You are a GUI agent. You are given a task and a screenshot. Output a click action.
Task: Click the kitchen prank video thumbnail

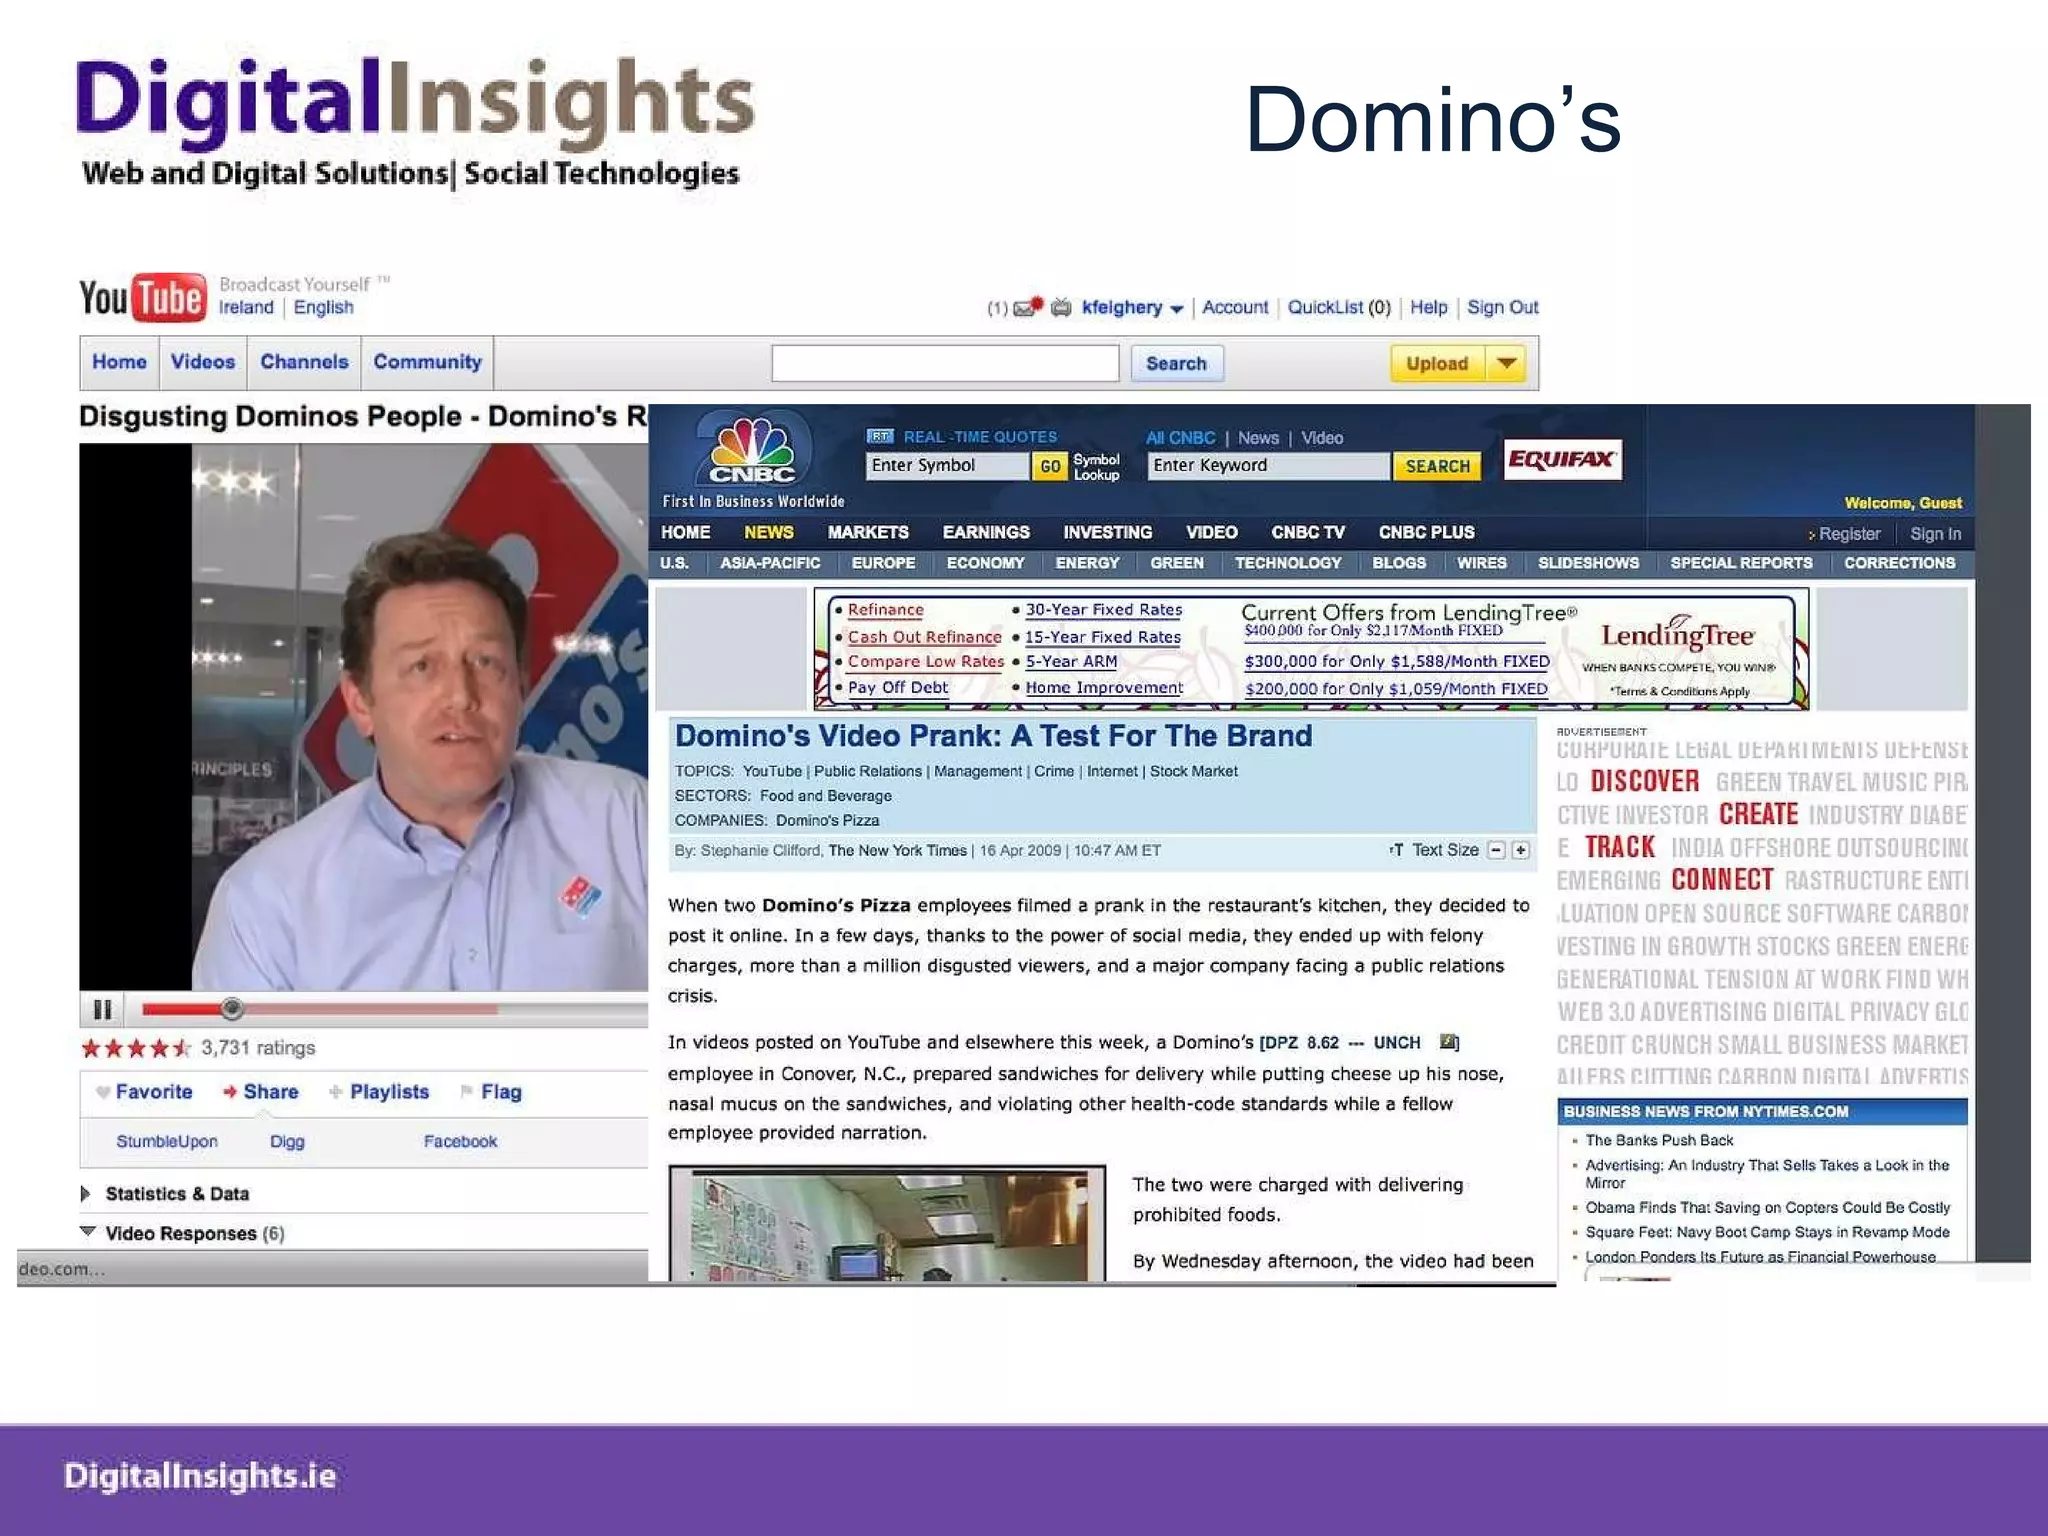(x=887, y=1224)
